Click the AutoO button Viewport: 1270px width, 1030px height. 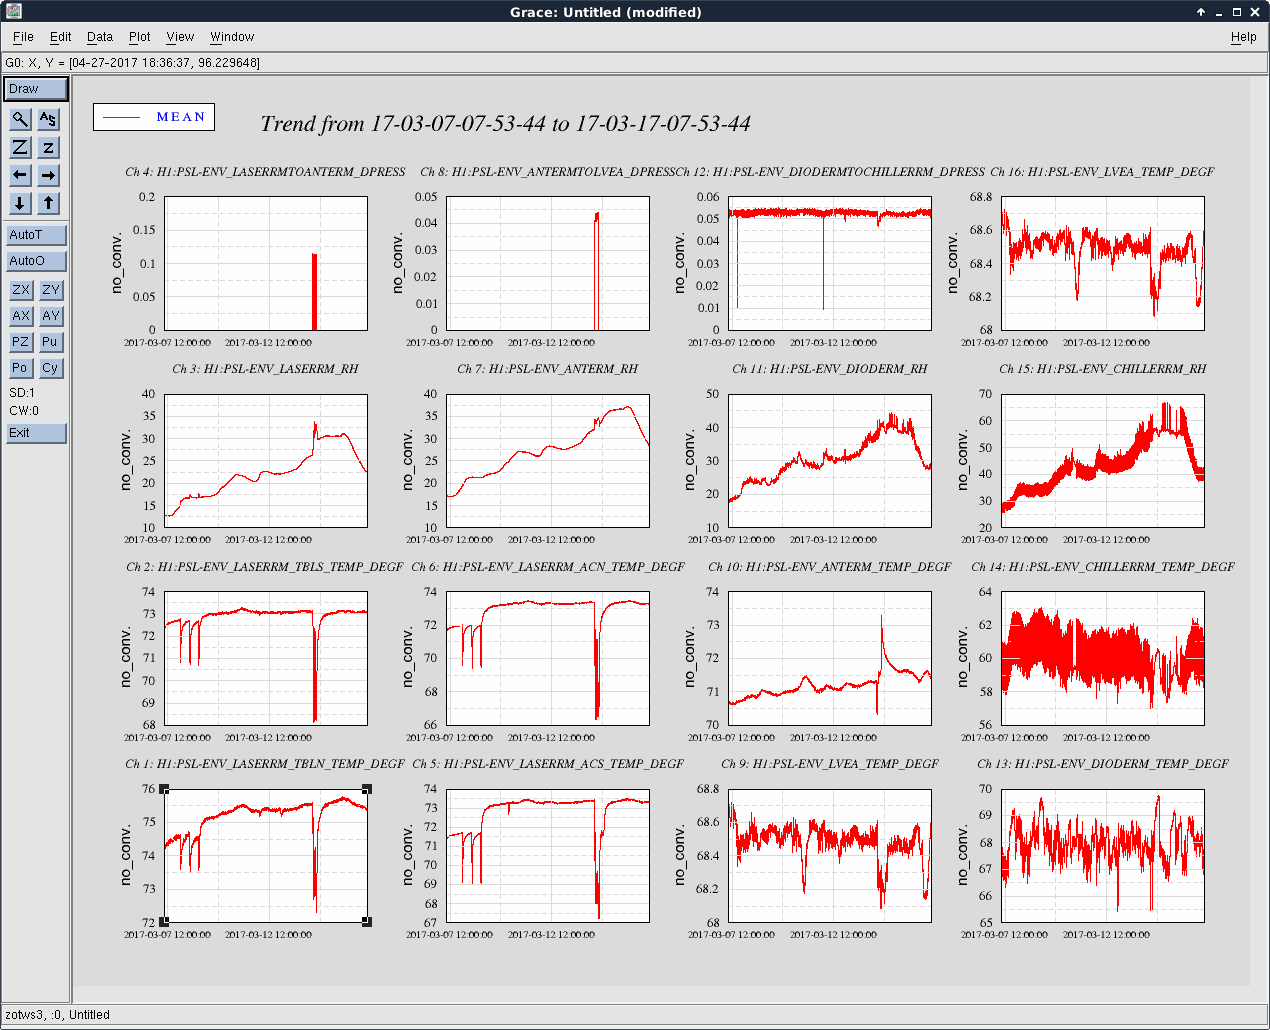[x=36, y=261]
